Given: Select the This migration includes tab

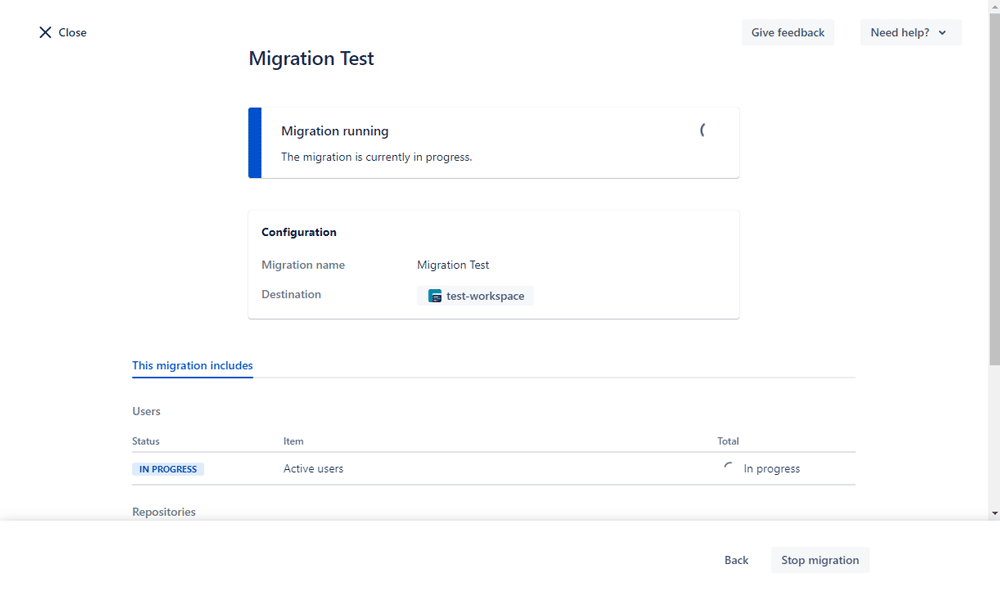Looking at the screenshot, I should [x=192, y=365].
